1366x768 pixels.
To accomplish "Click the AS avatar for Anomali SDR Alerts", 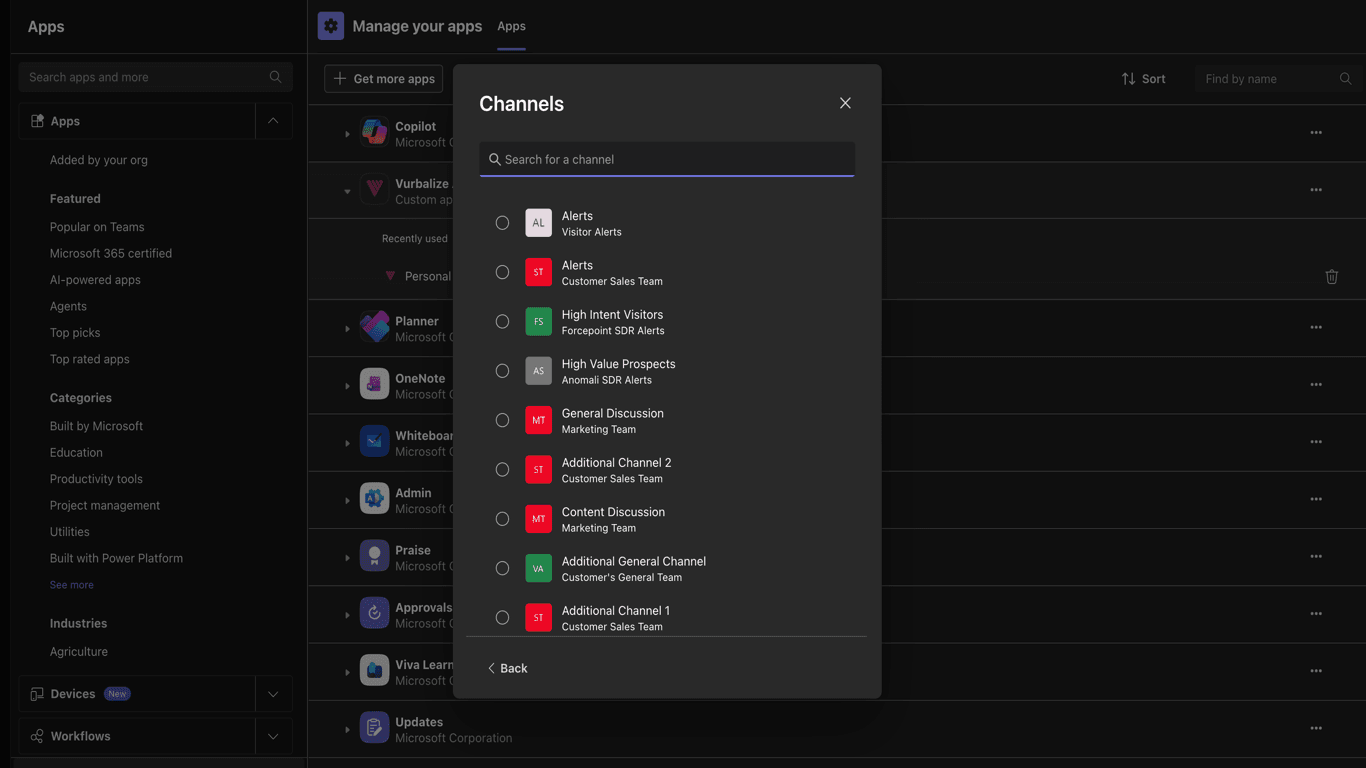I will (538, 371).
